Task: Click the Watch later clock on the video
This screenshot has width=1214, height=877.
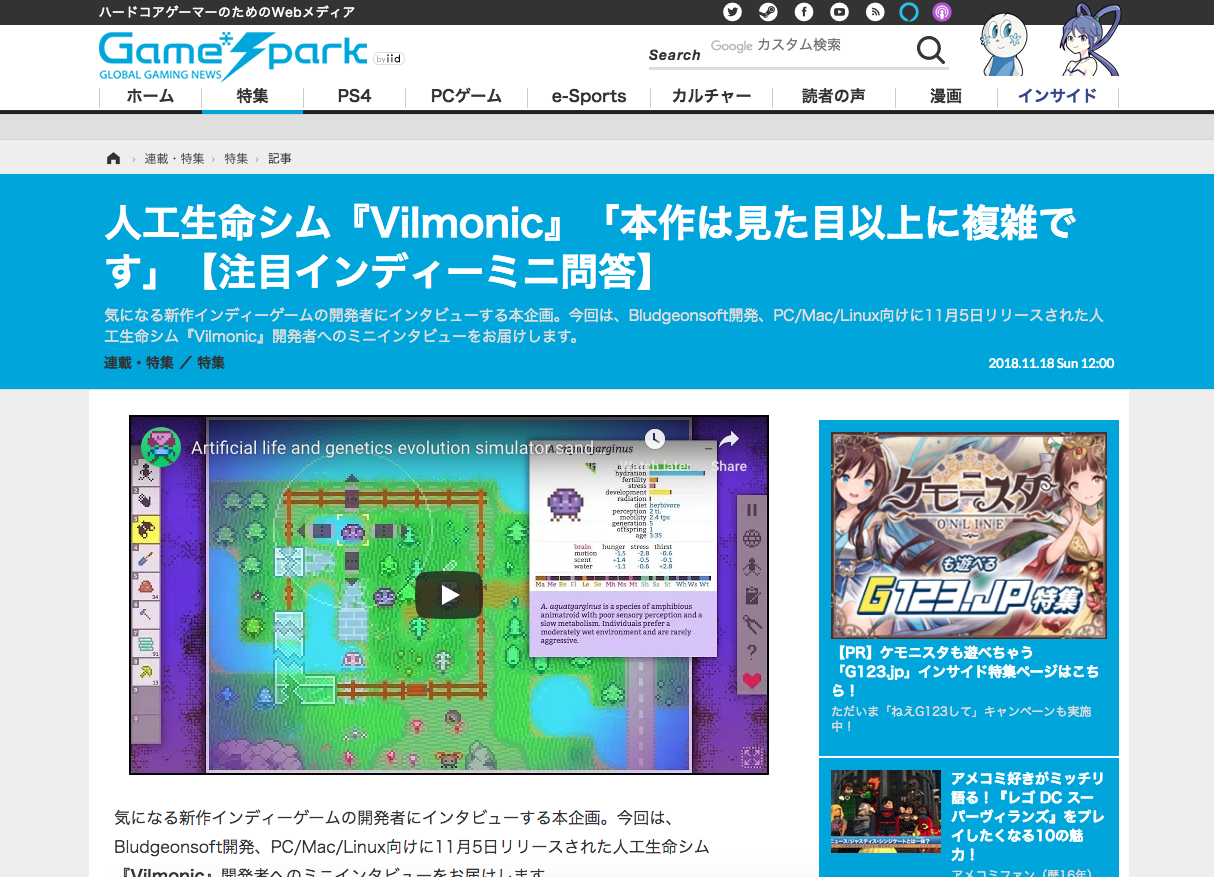Action: point(655,439)
